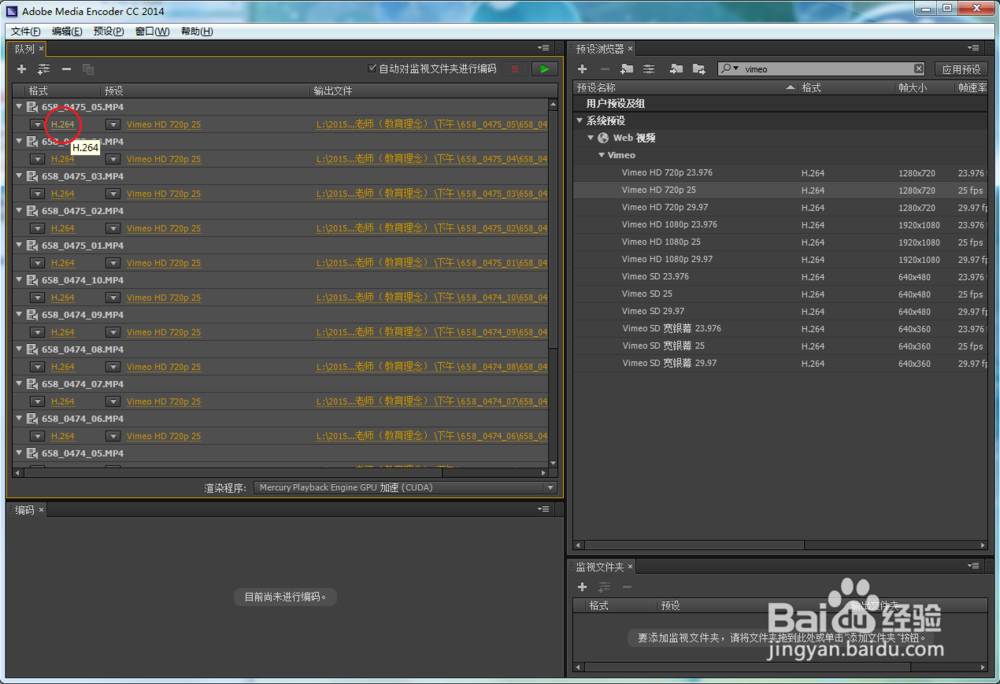Open the 文件(F) menu
This screenshot has height=684, width=1000.
(x=26, y=31)
